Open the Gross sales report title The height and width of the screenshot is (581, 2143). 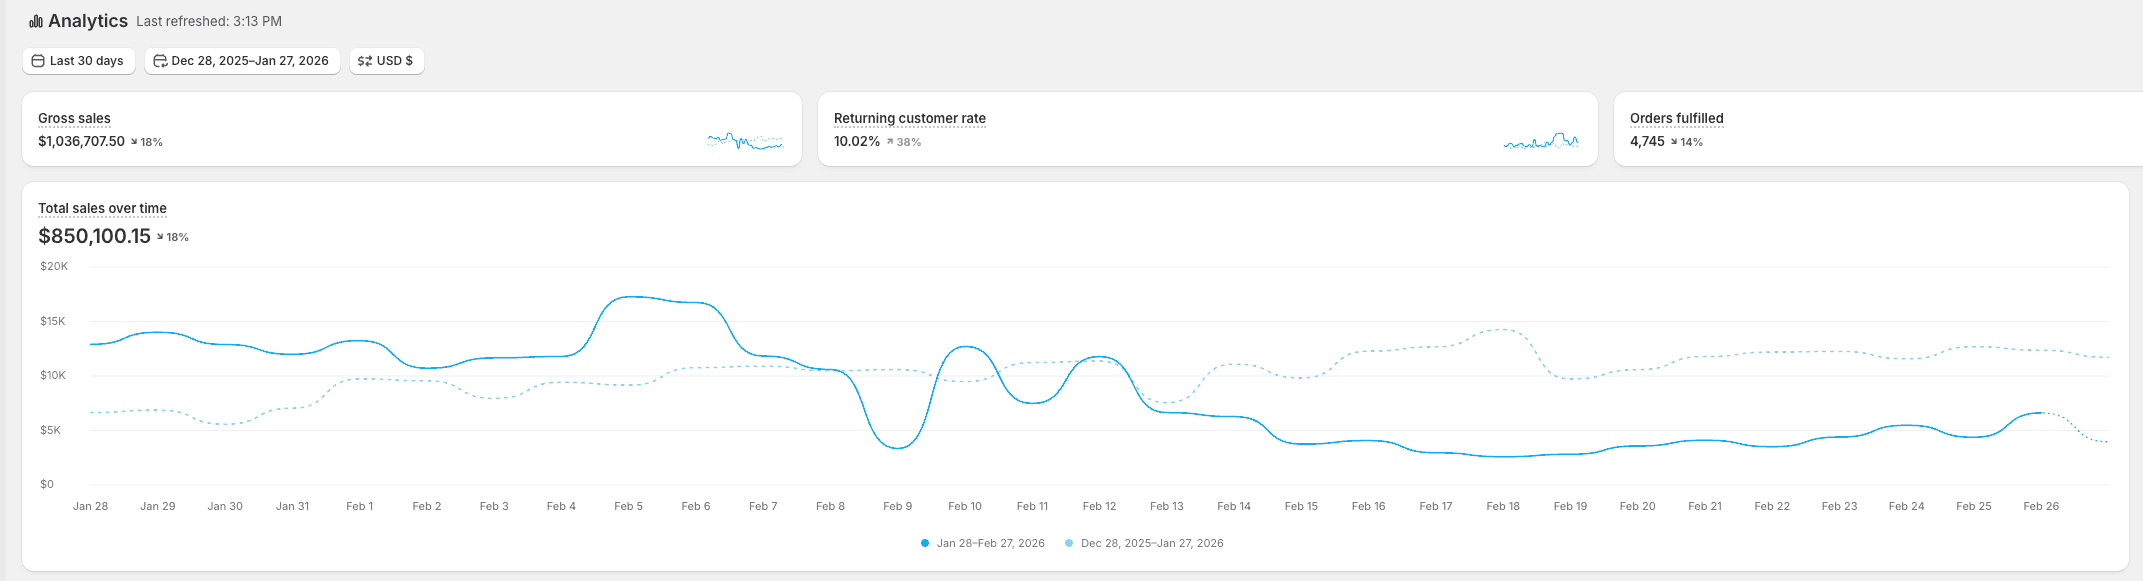[74, 118]
